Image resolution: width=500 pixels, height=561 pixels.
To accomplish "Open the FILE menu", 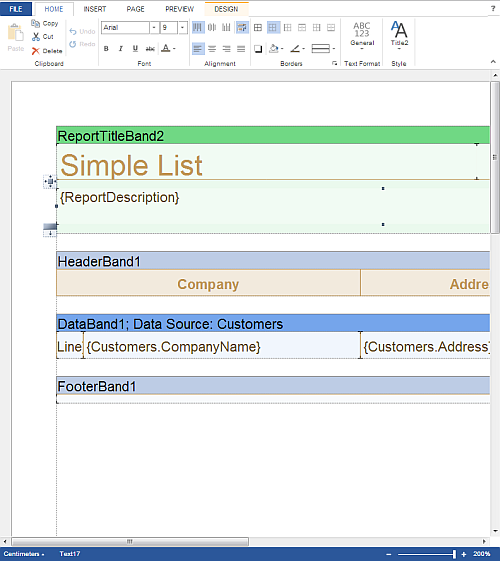I will [x=16, y=9].
